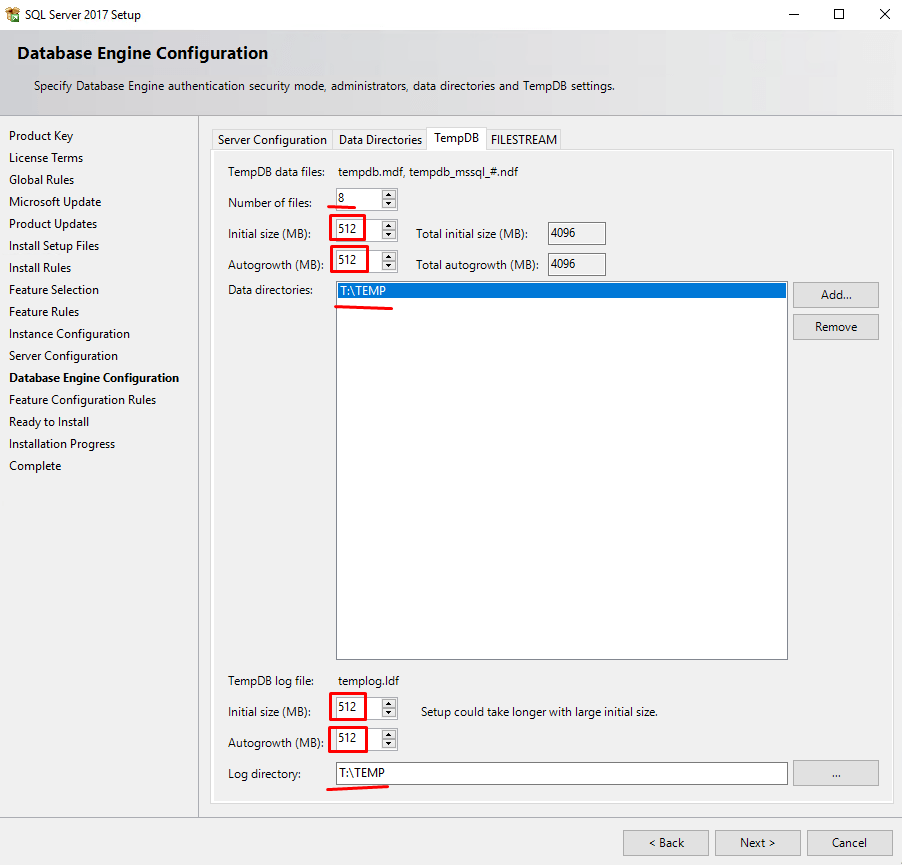Decrease log file autogrowth spinner
Screen dimensions: 902x865
click(389, 744)
